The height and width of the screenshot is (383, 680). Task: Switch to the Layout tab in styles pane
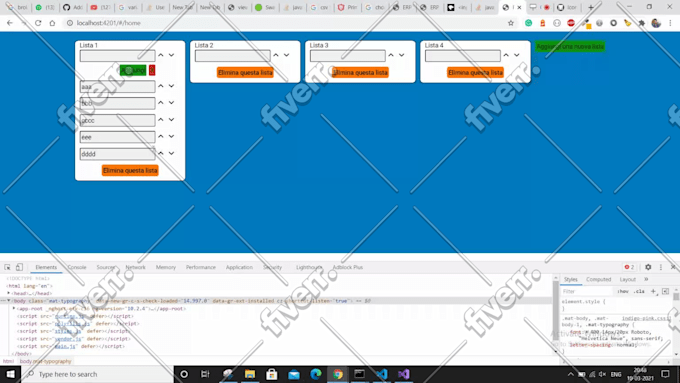pyautogui.click(x=628, y=279)
